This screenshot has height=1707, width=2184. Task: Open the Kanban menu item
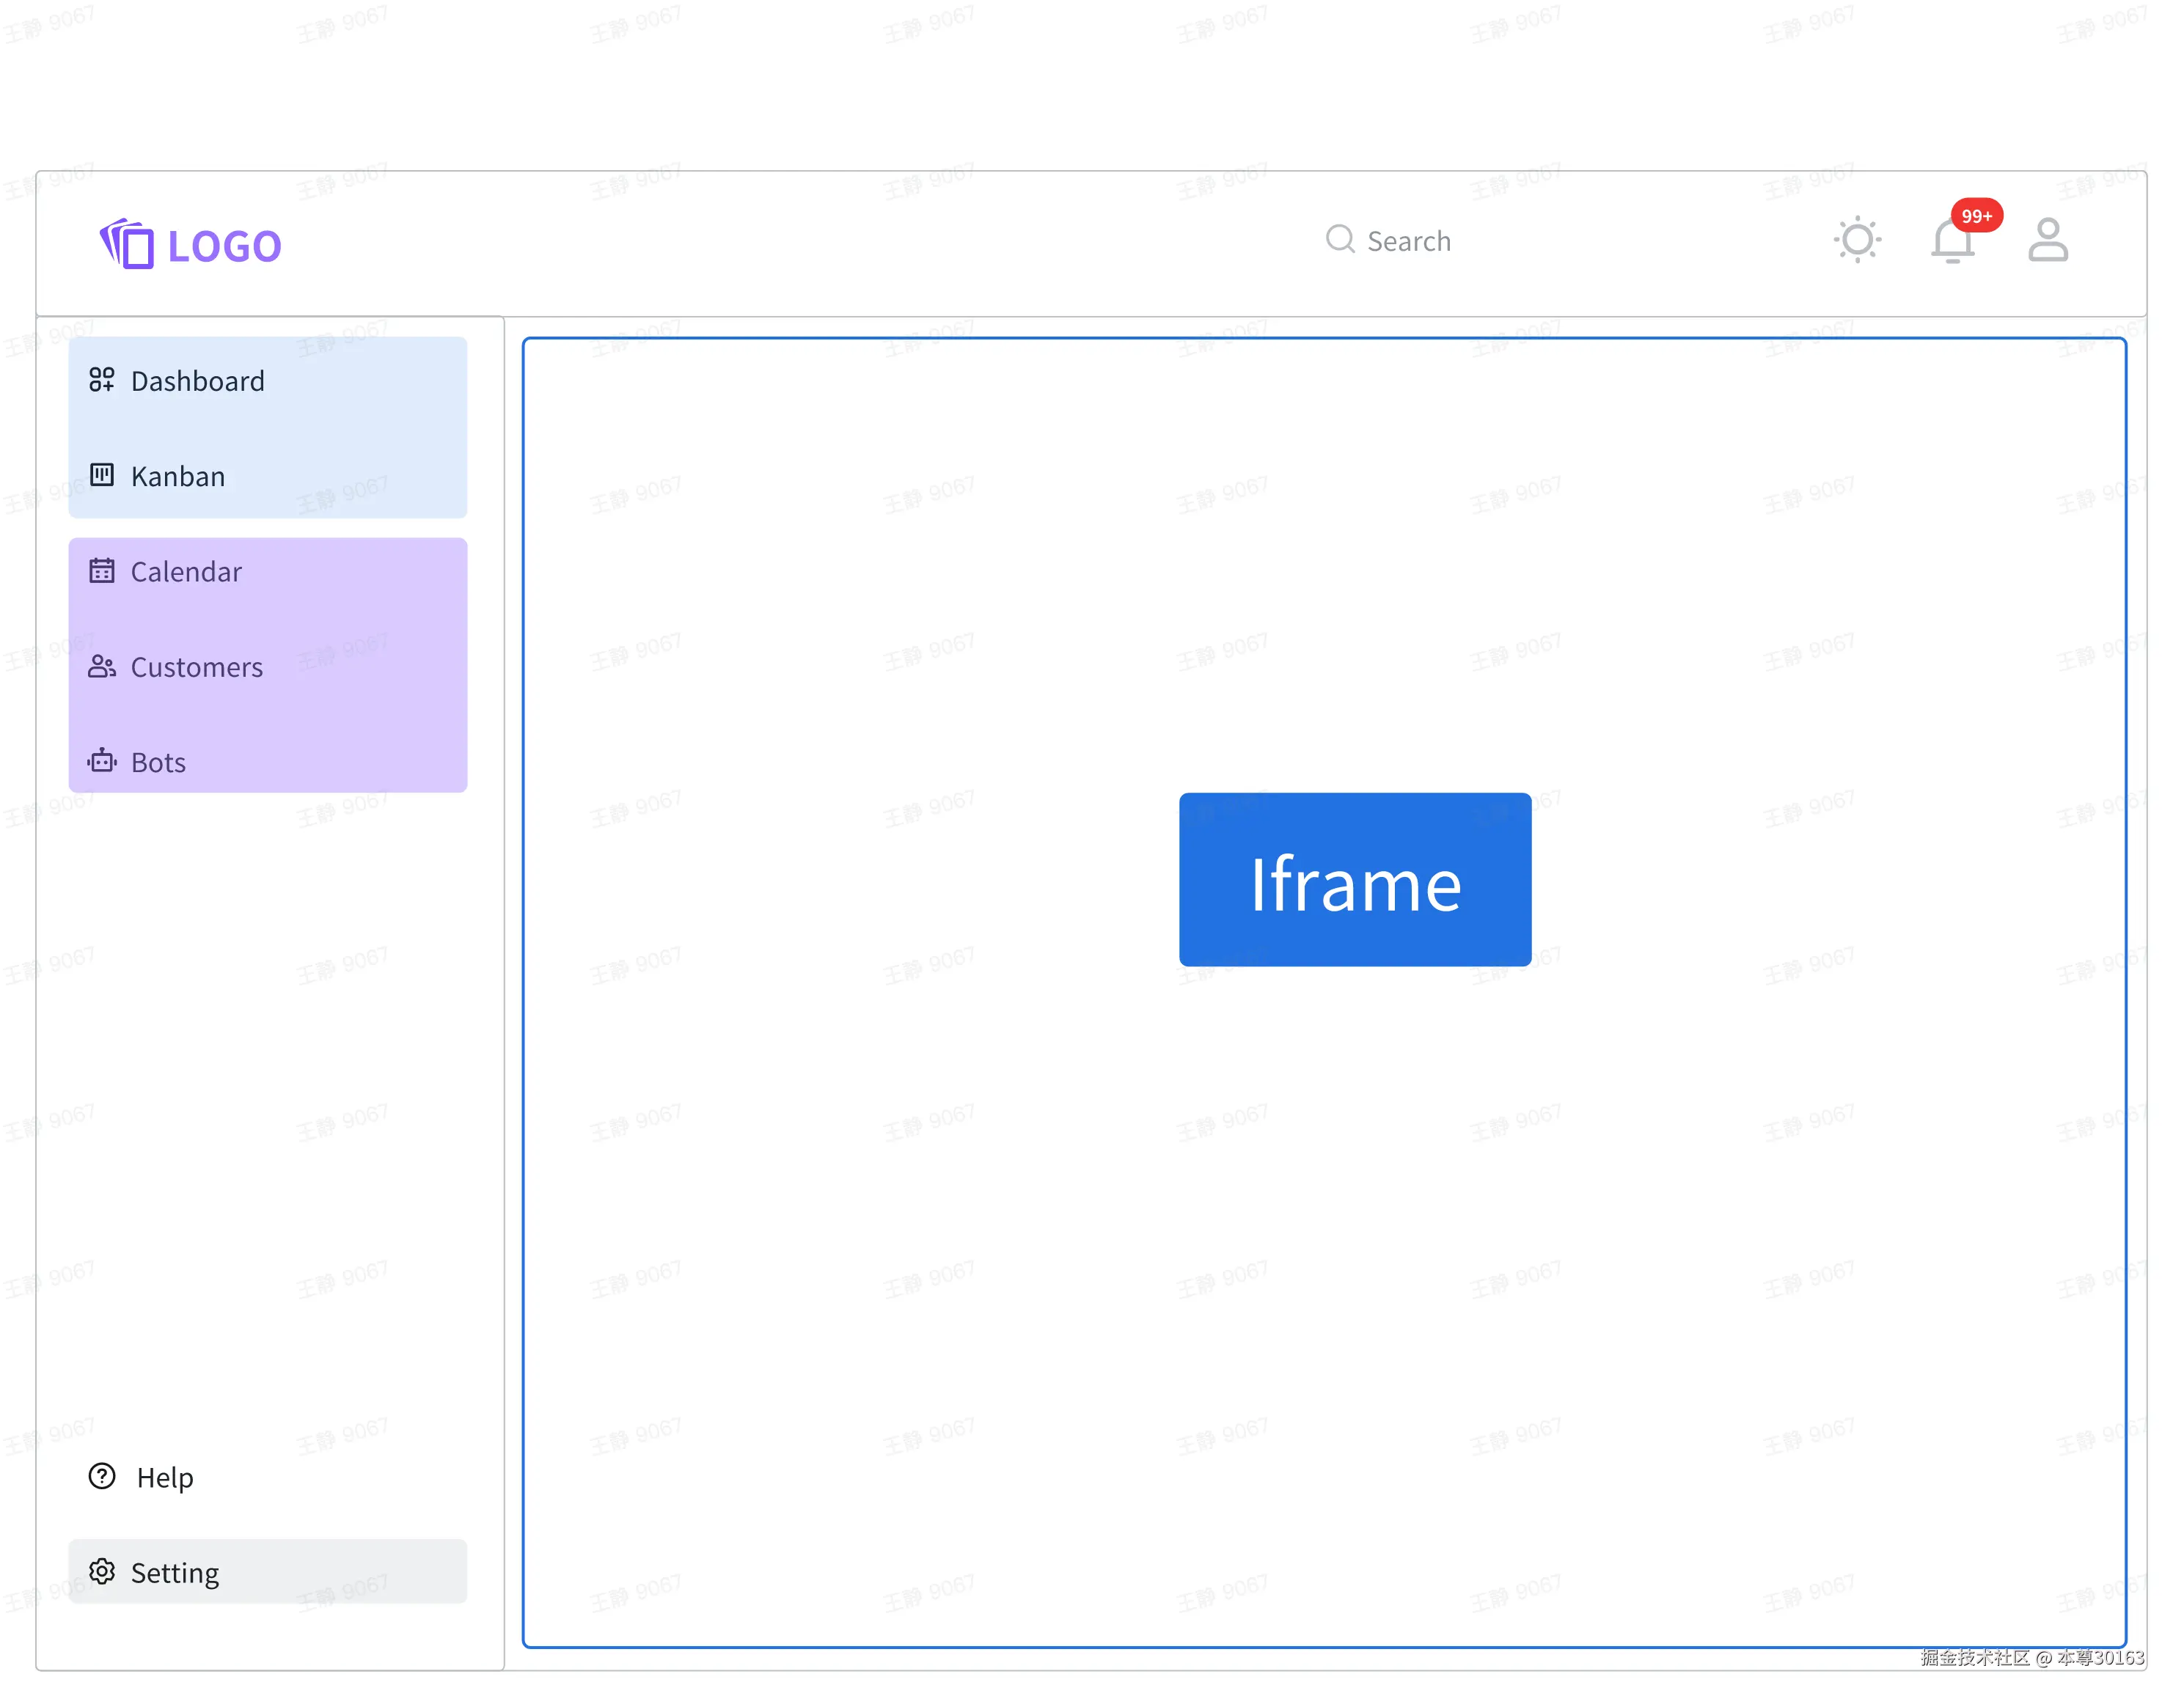(x=178, y=476)
